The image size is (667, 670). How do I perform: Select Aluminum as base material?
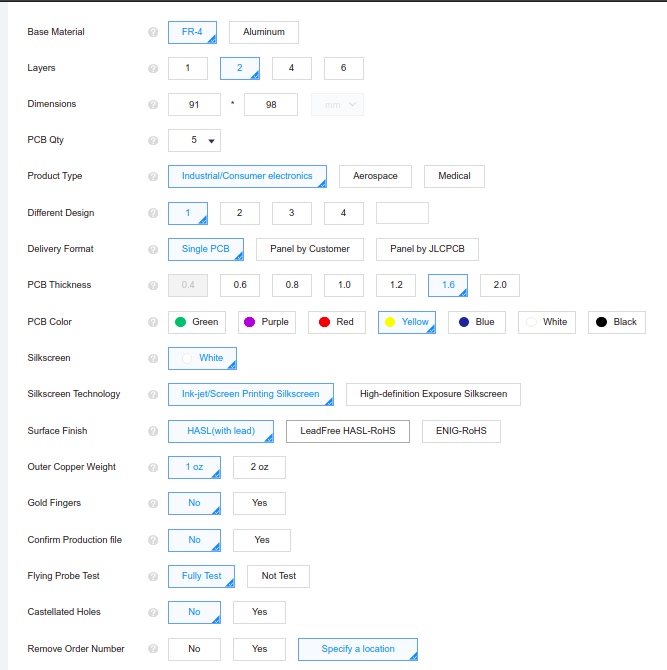(264, 32)
